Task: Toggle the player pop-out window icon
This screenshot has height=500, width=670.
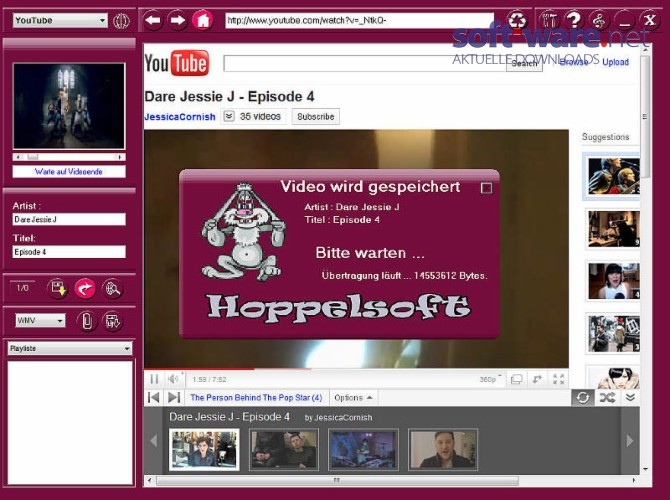Action: pyautogui.click(x=517, y=379)
